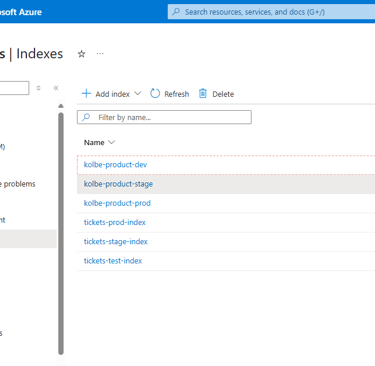The width and height of the screenshot is (375, 366).
Task: Open the kolbe-product-dev index
Action: [115, 165]
